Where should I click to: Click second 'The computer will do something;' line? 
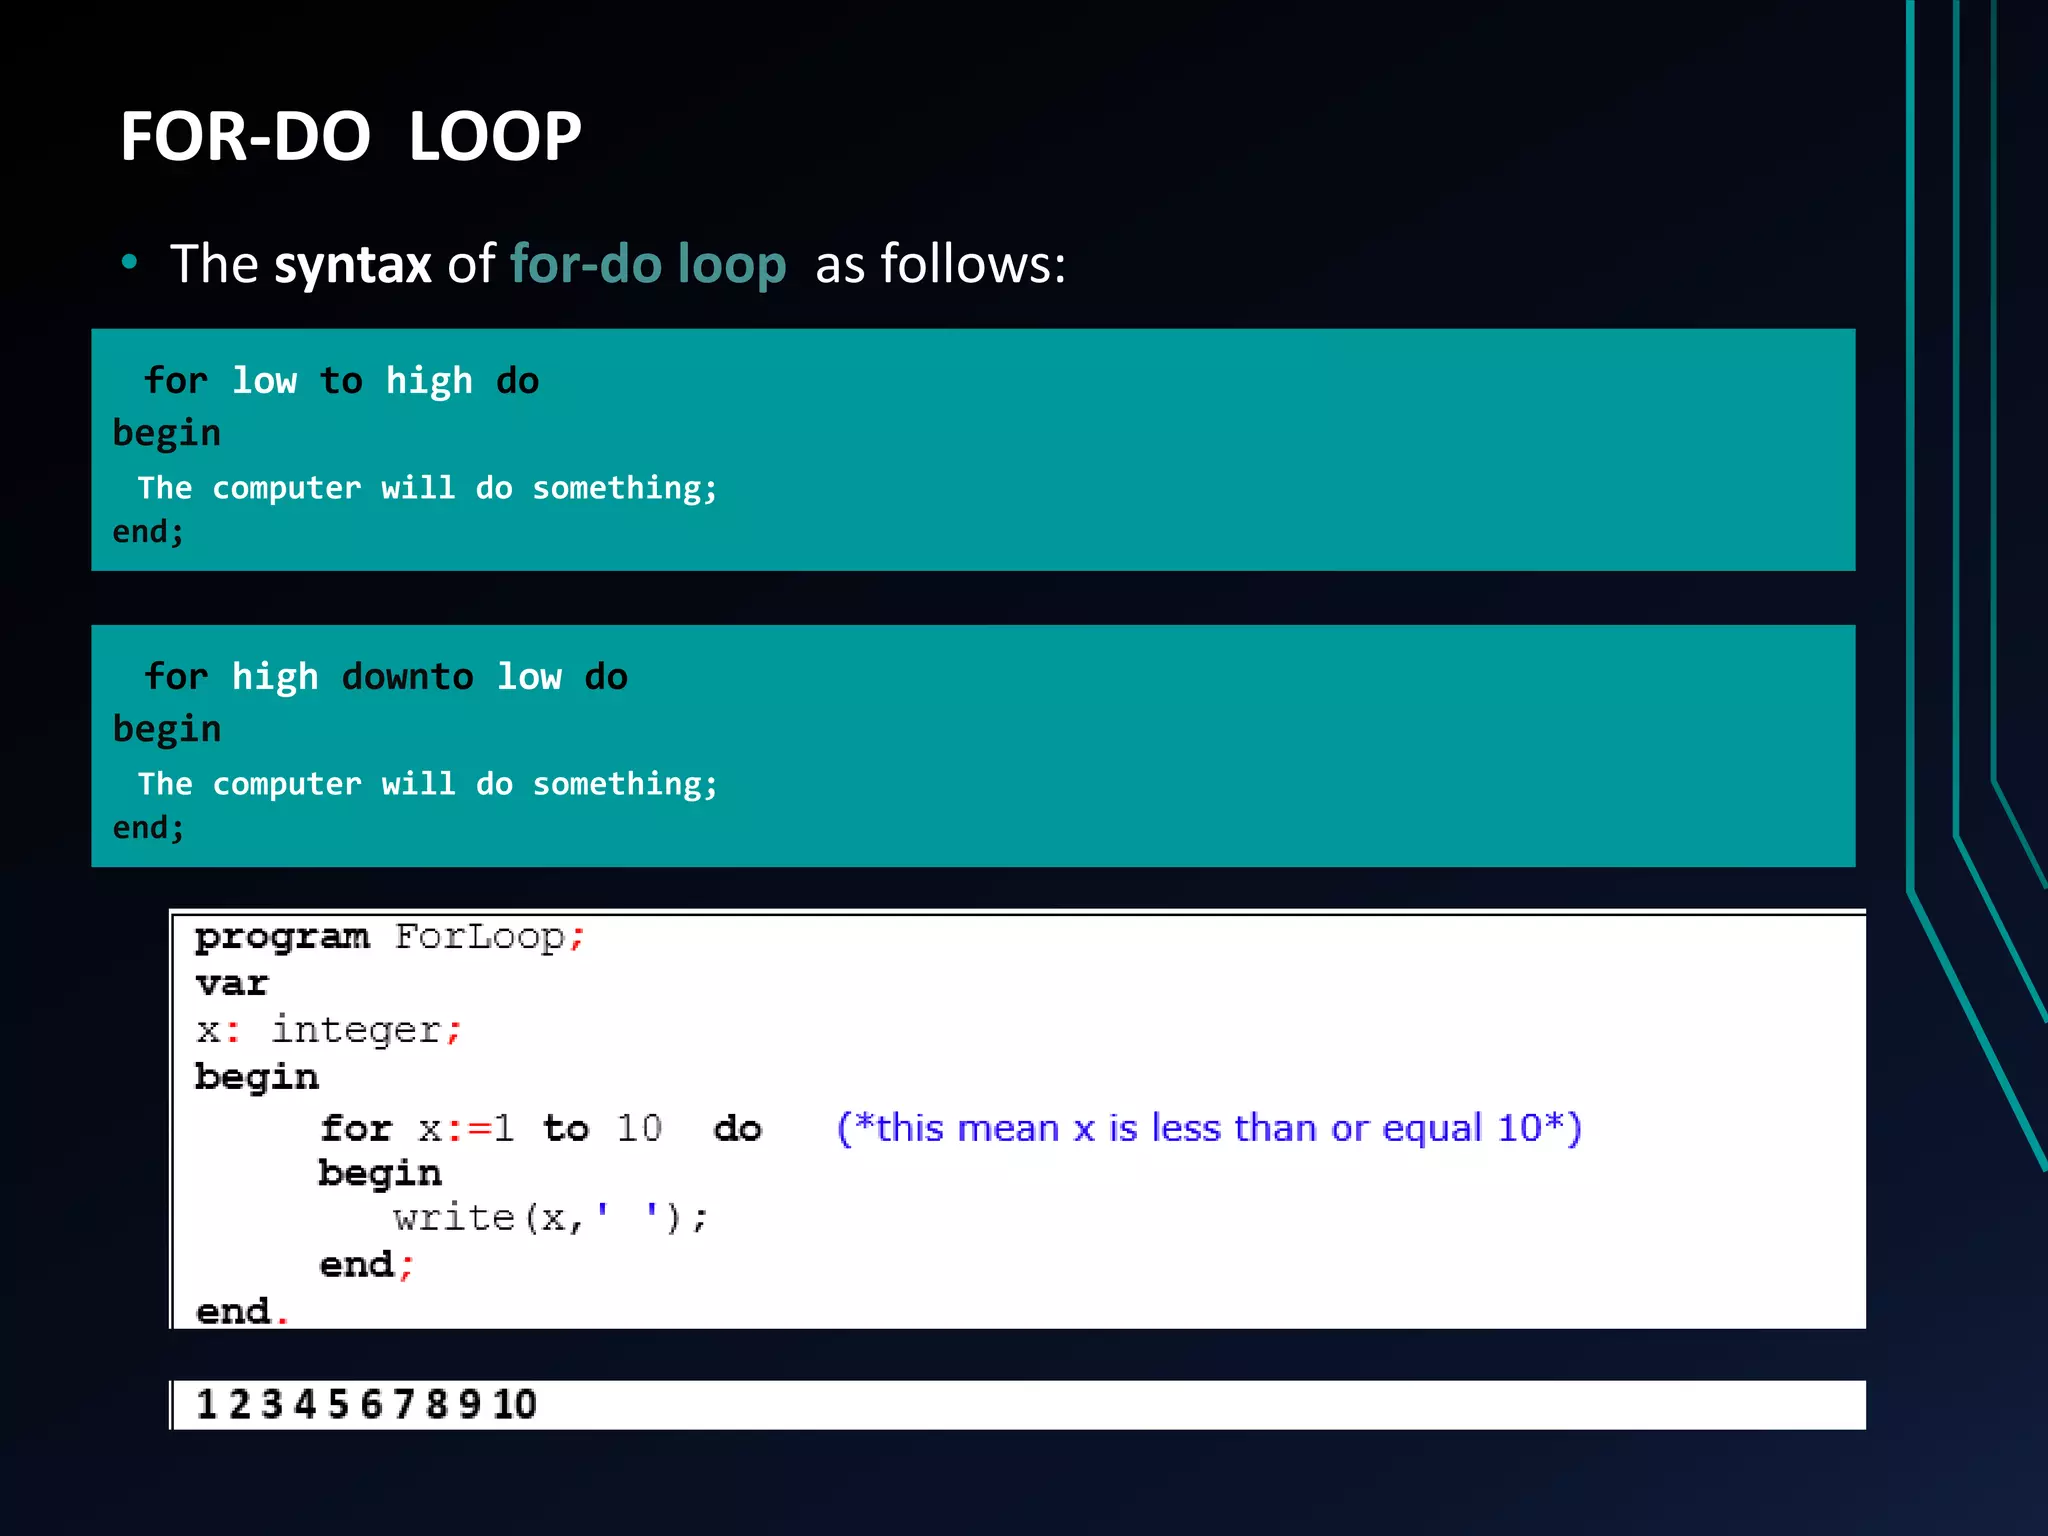click(427, 784)
